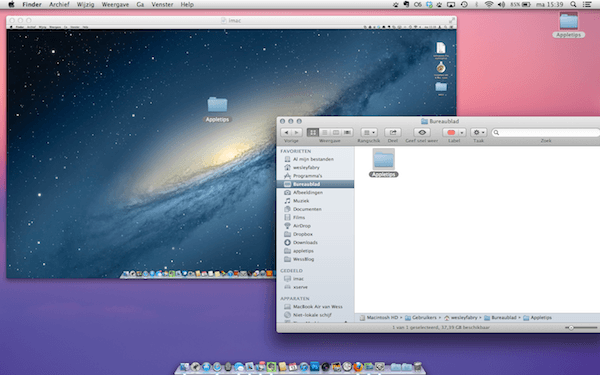The height and width of the screenshot is (375, 600).
Task: Open Programma's in the Finder sidebar
Action: (307, 176)
